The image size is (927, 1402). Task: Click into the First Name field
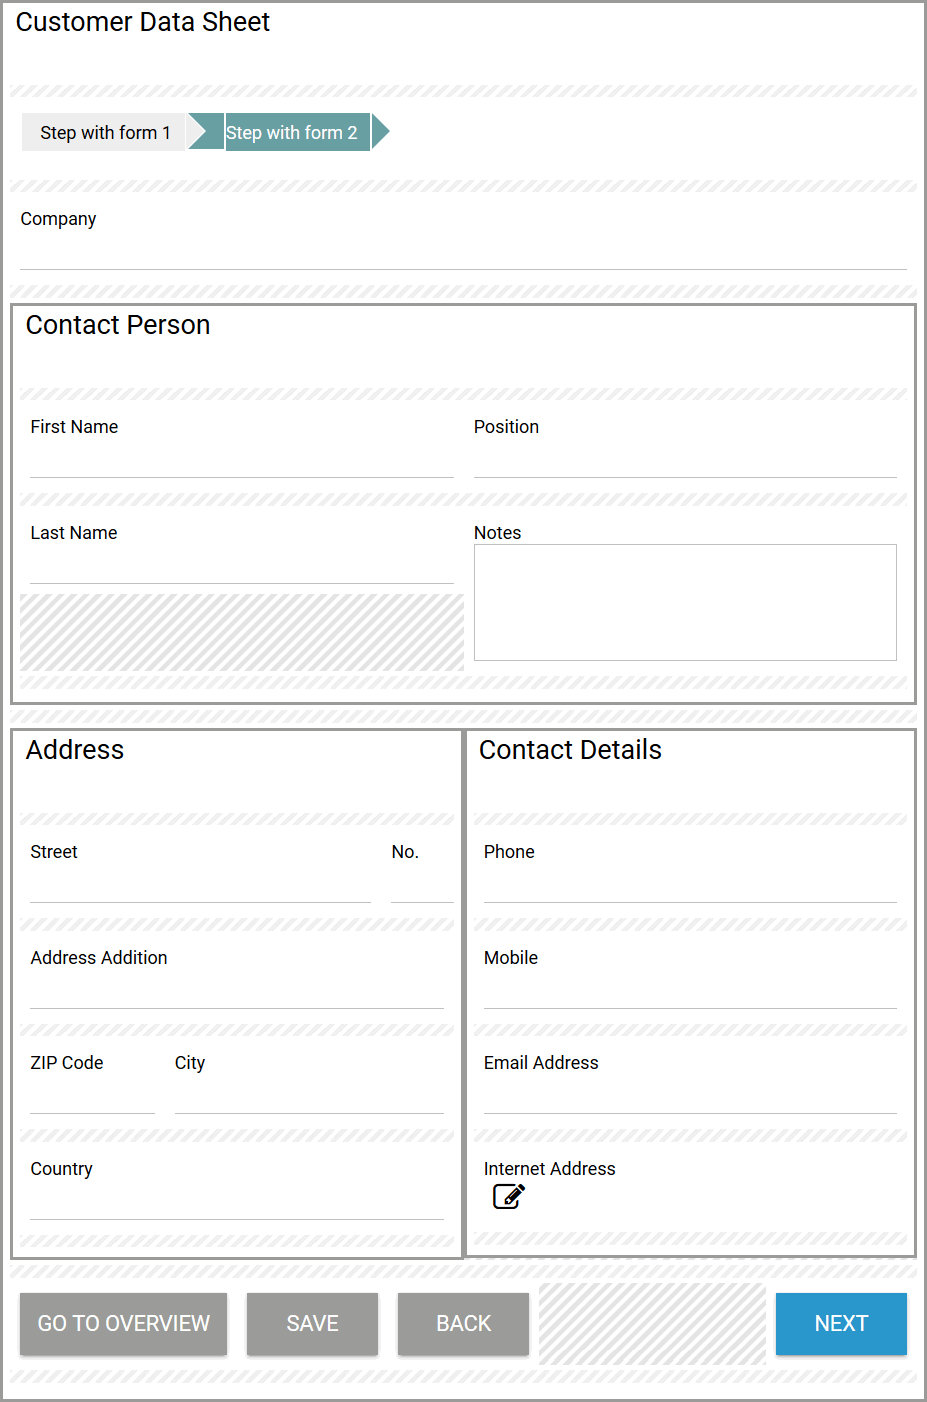(x=241, y=462)
